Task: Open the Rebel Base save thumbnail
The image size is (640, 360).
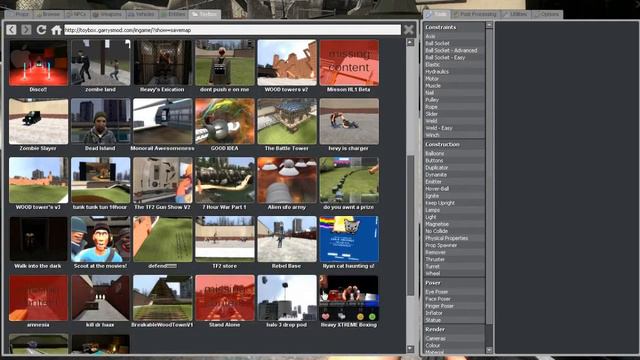Action: pos(287,239)
